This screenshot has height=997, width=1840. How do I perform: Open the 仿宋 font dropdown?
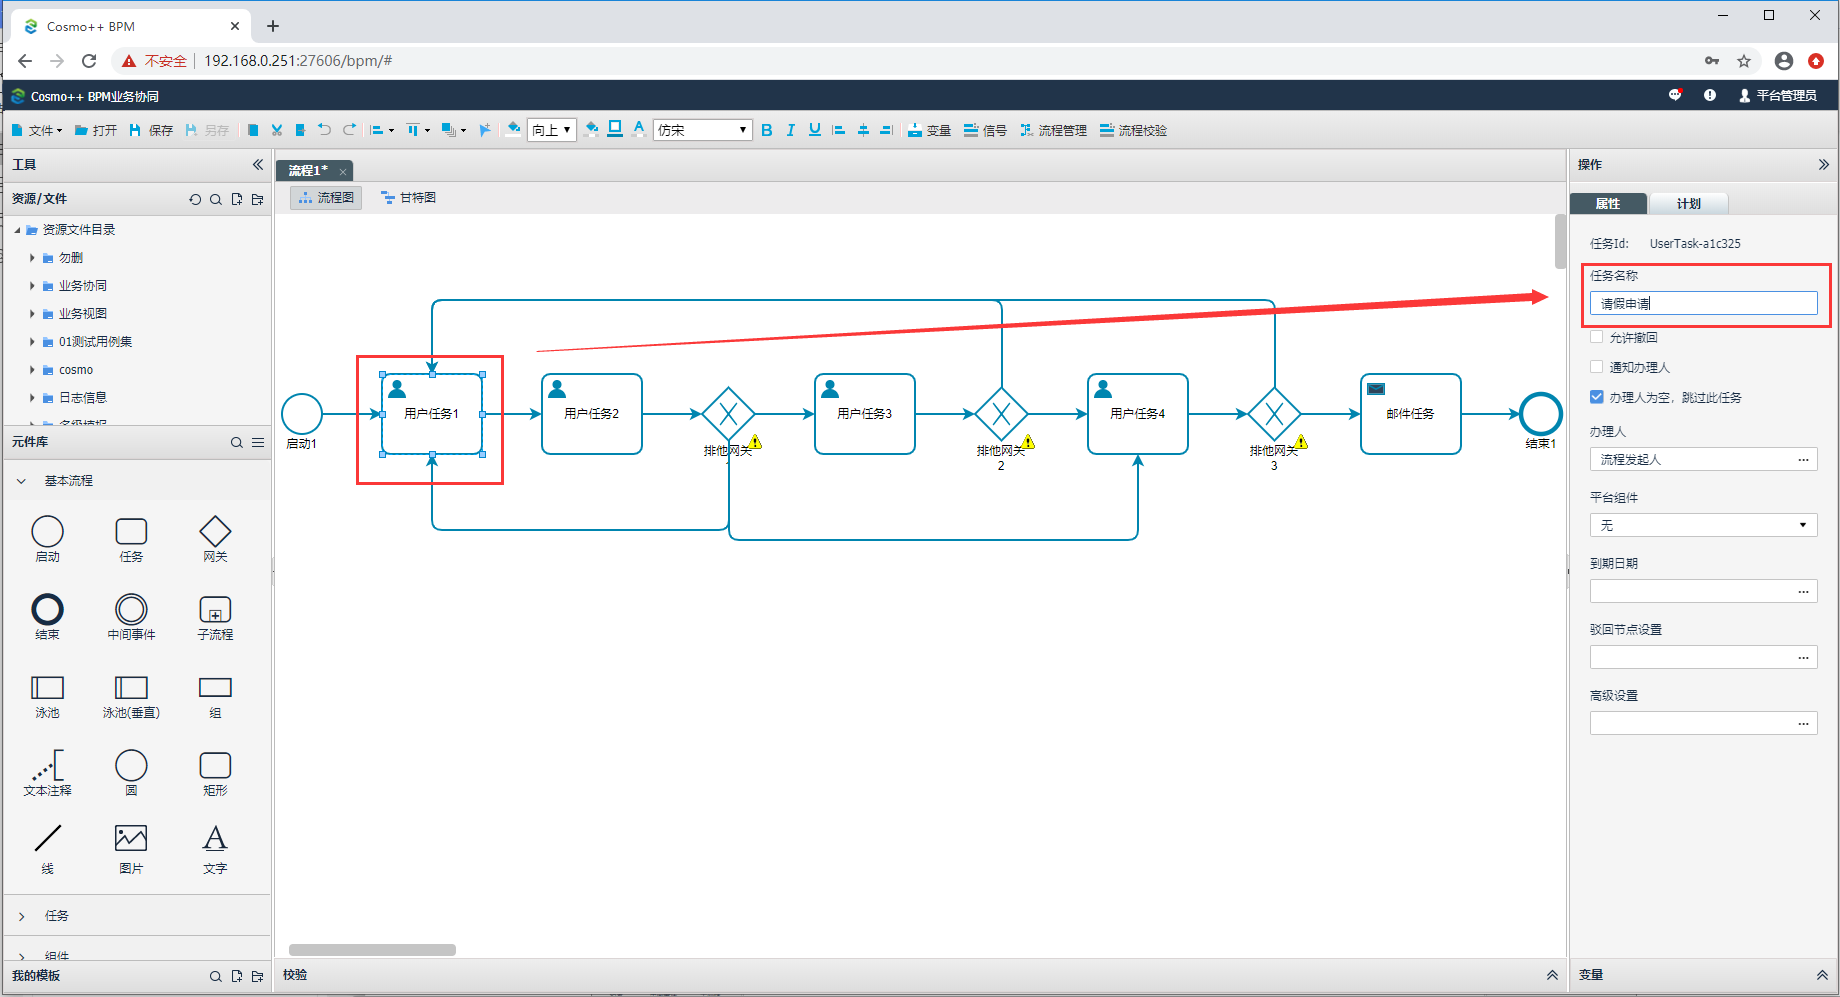(x=703, y=130)
